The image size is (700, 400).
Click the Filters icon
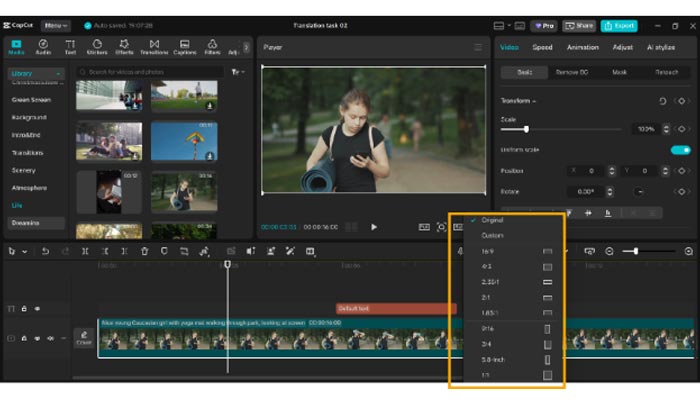pos(212,46)
